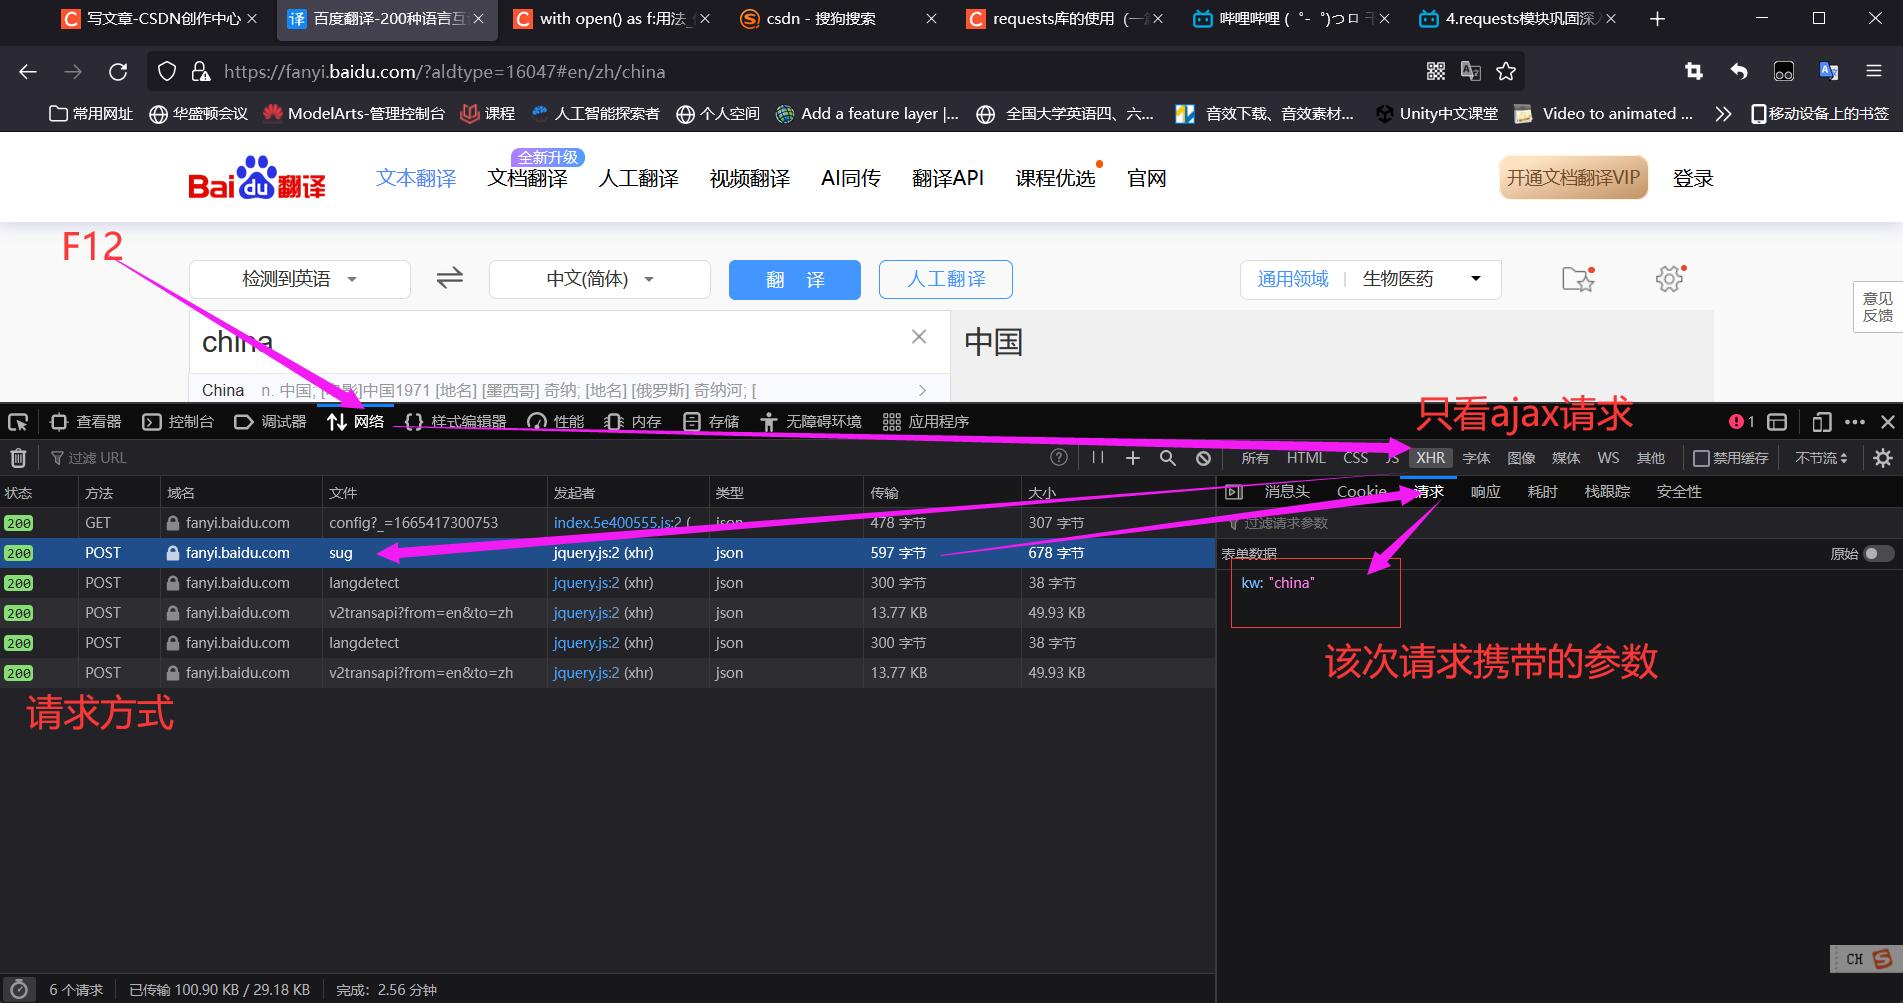This screenshot has width=1903, height=1003.
Task: Enable the 禁用缓存 checkbox
Action: click(1701, 458)
